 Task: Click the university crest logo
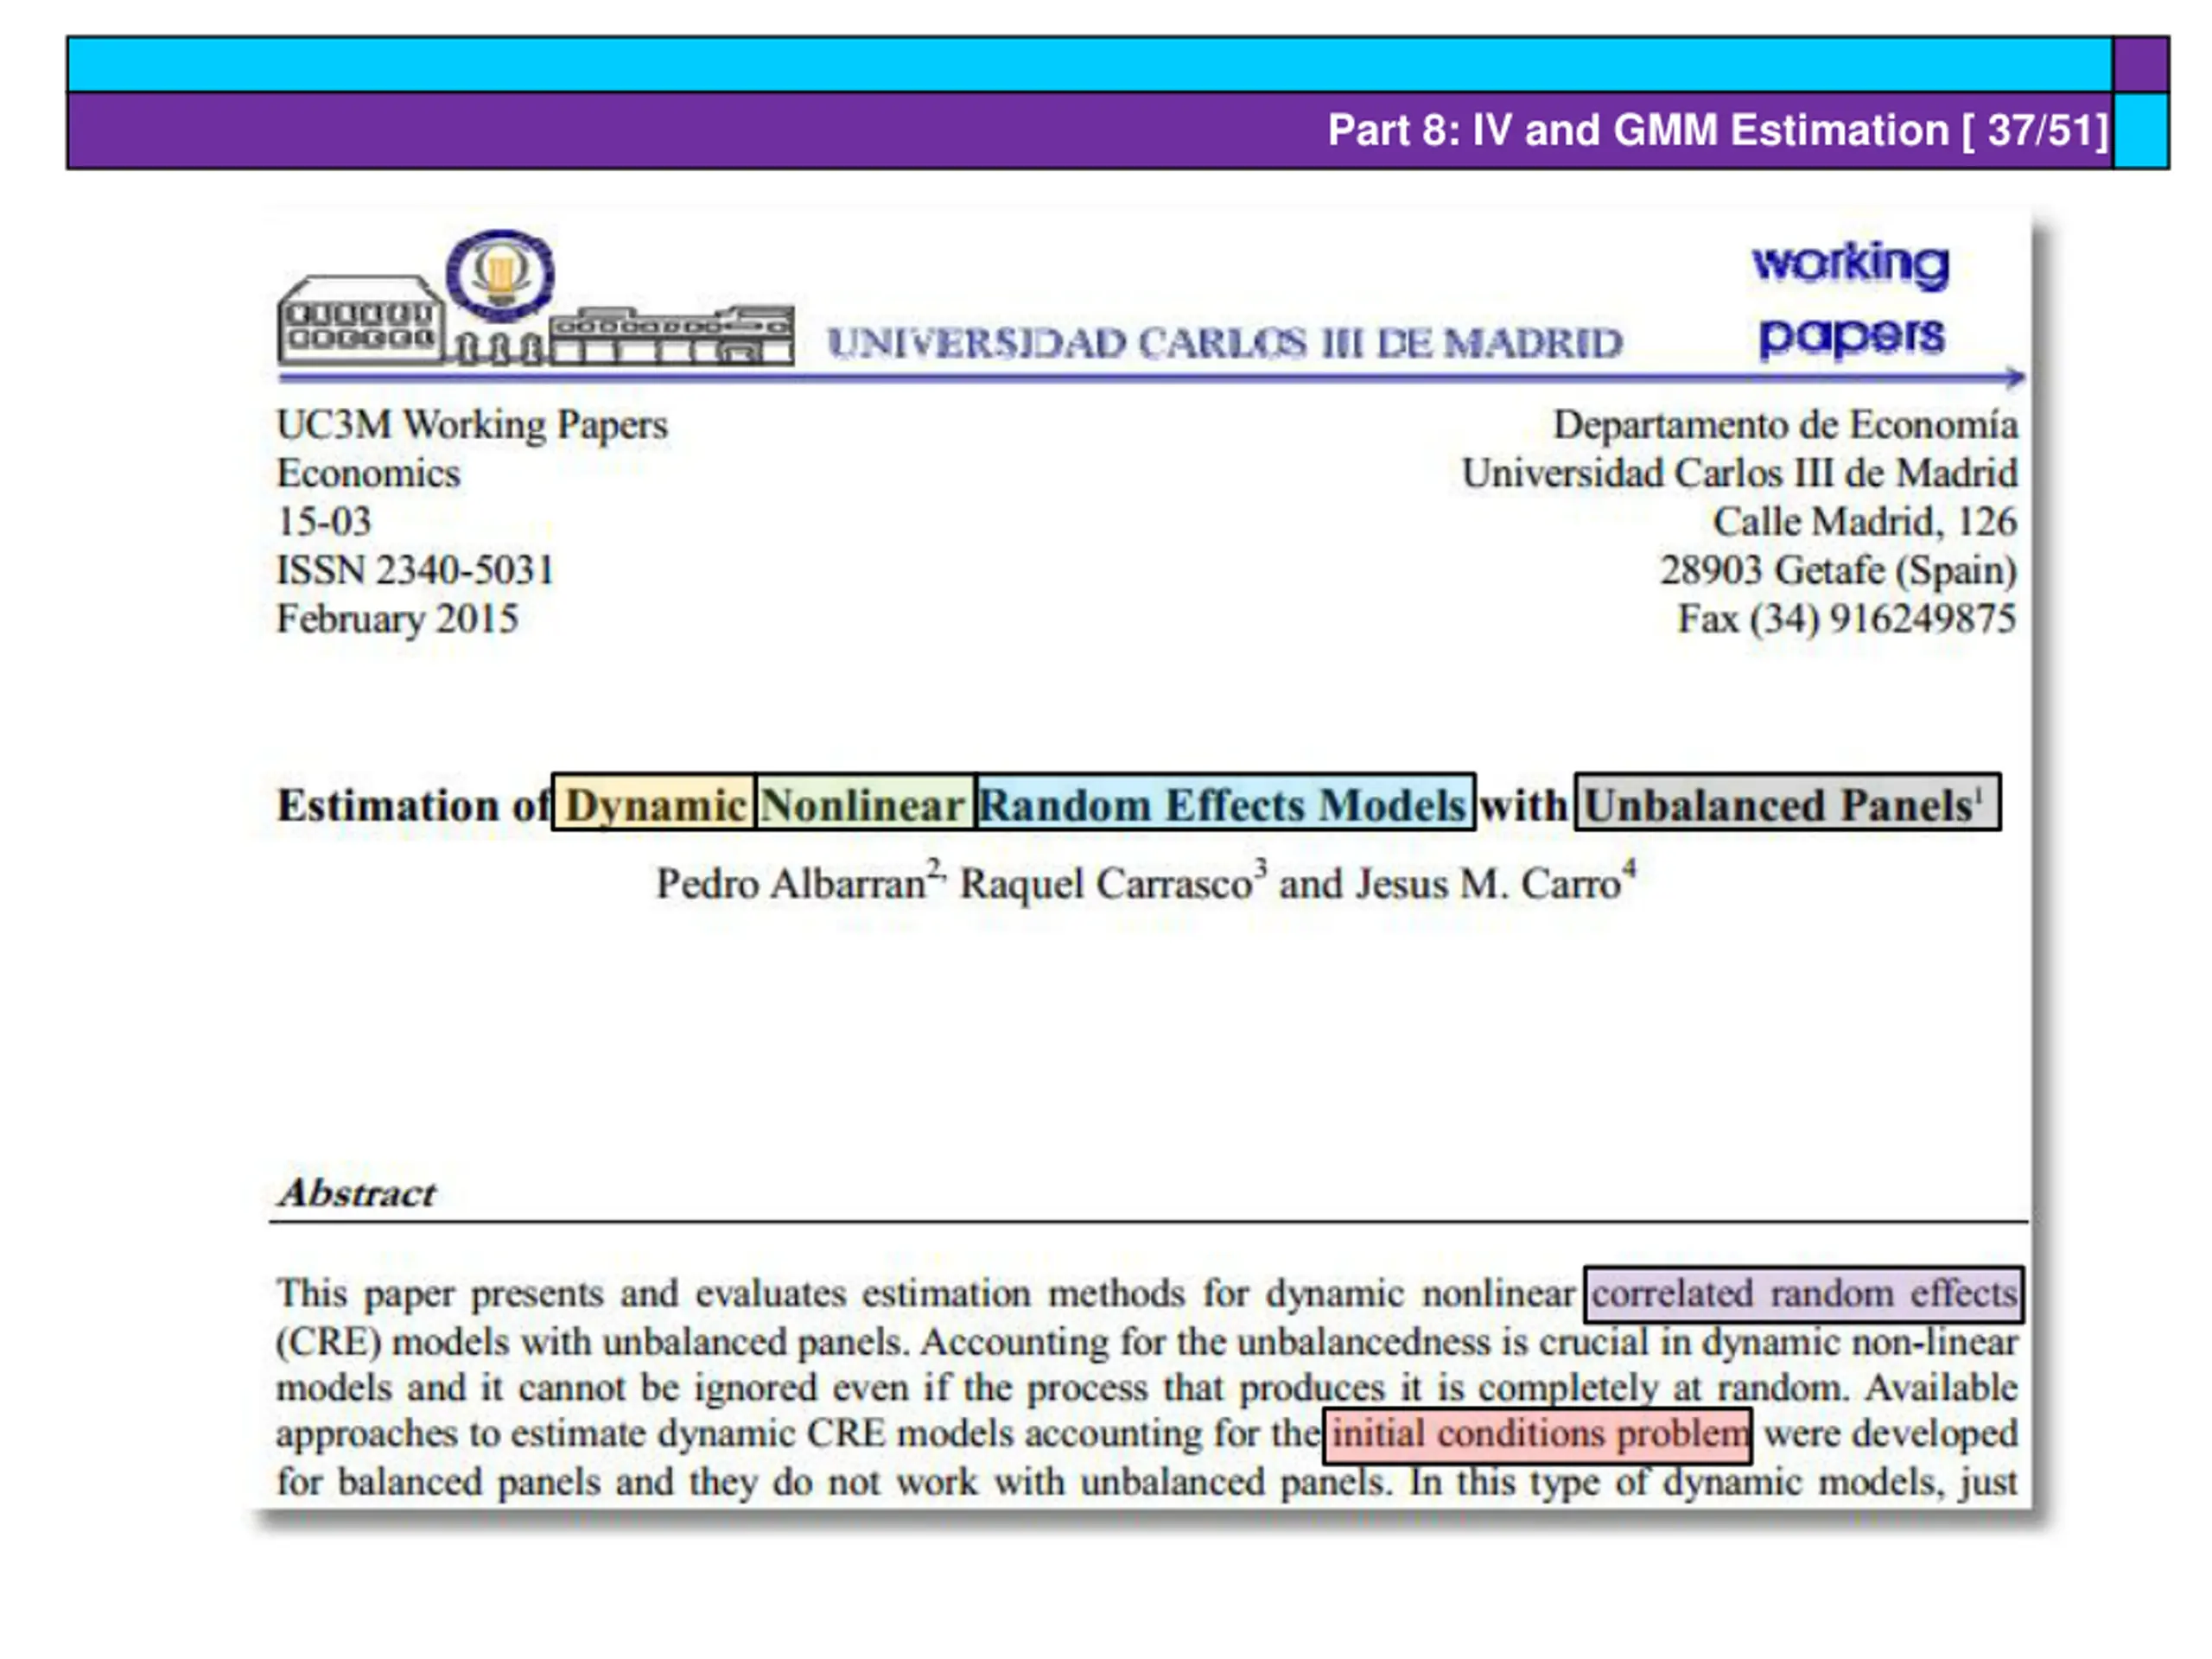[500, 275]
